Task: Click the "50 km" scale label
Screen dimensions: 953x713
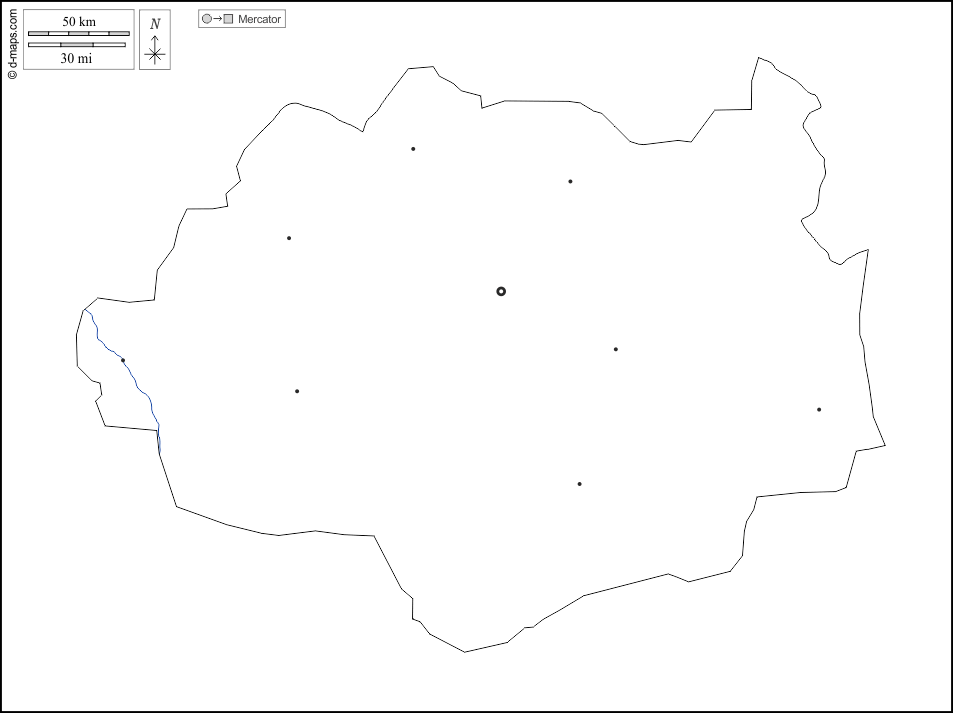Action: (79, 22)
